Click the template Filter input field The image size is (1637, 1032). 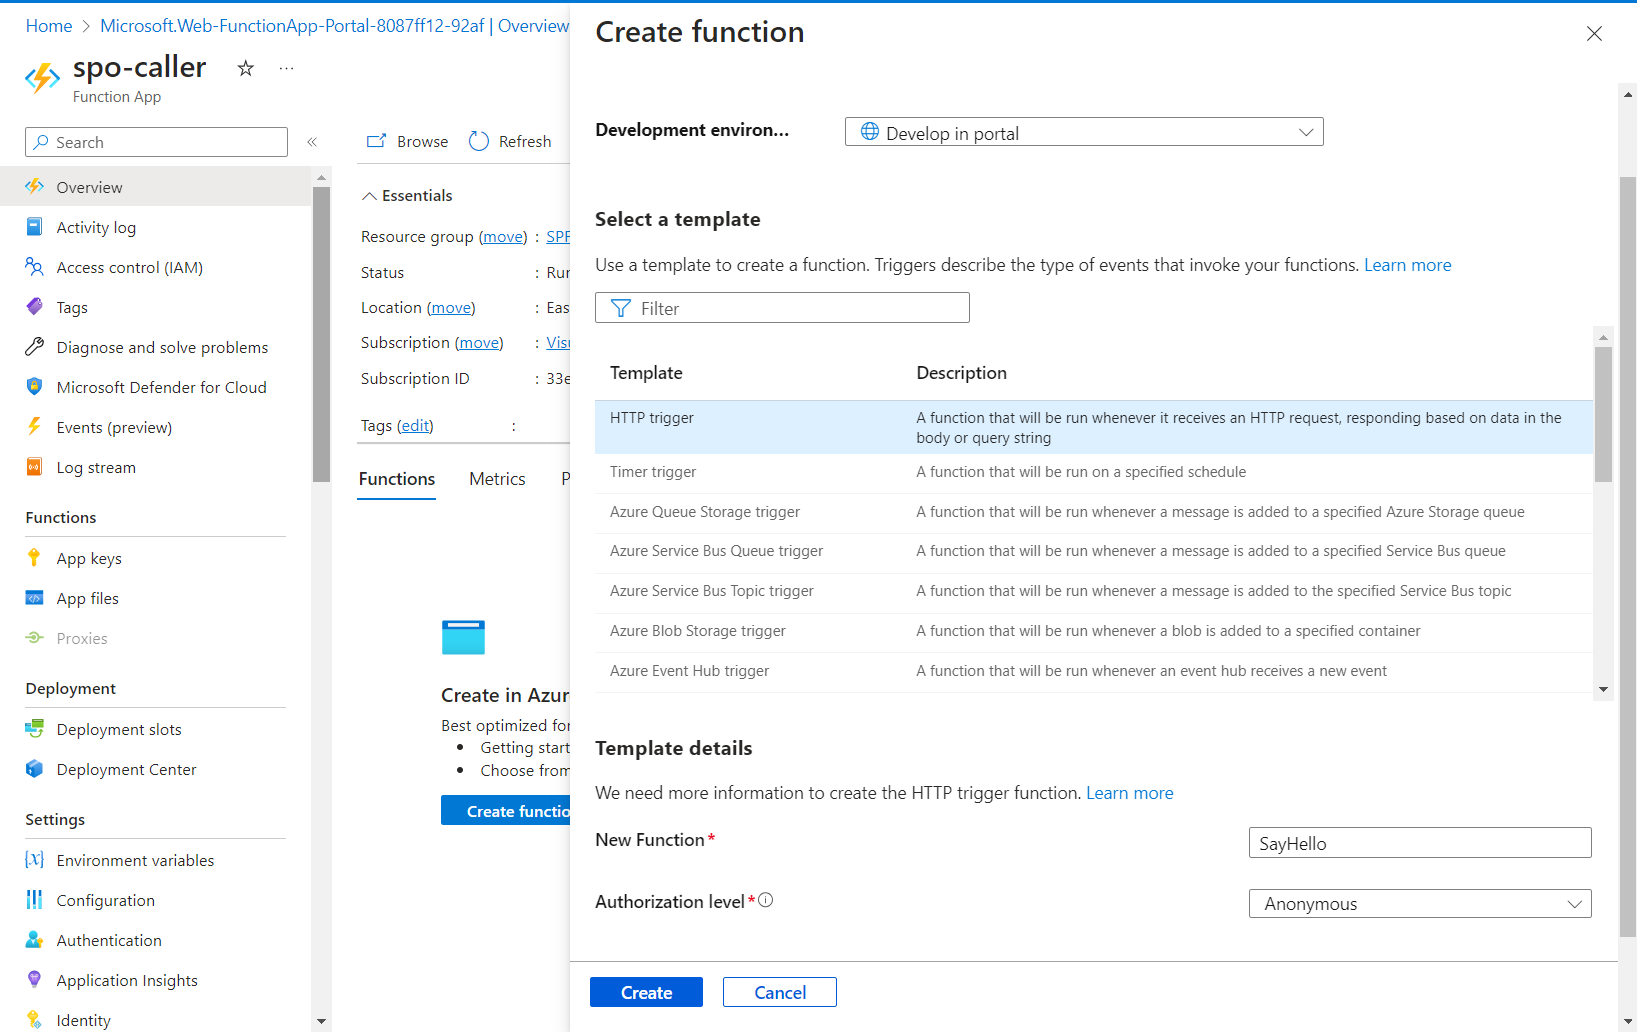(x=782, y=308)
